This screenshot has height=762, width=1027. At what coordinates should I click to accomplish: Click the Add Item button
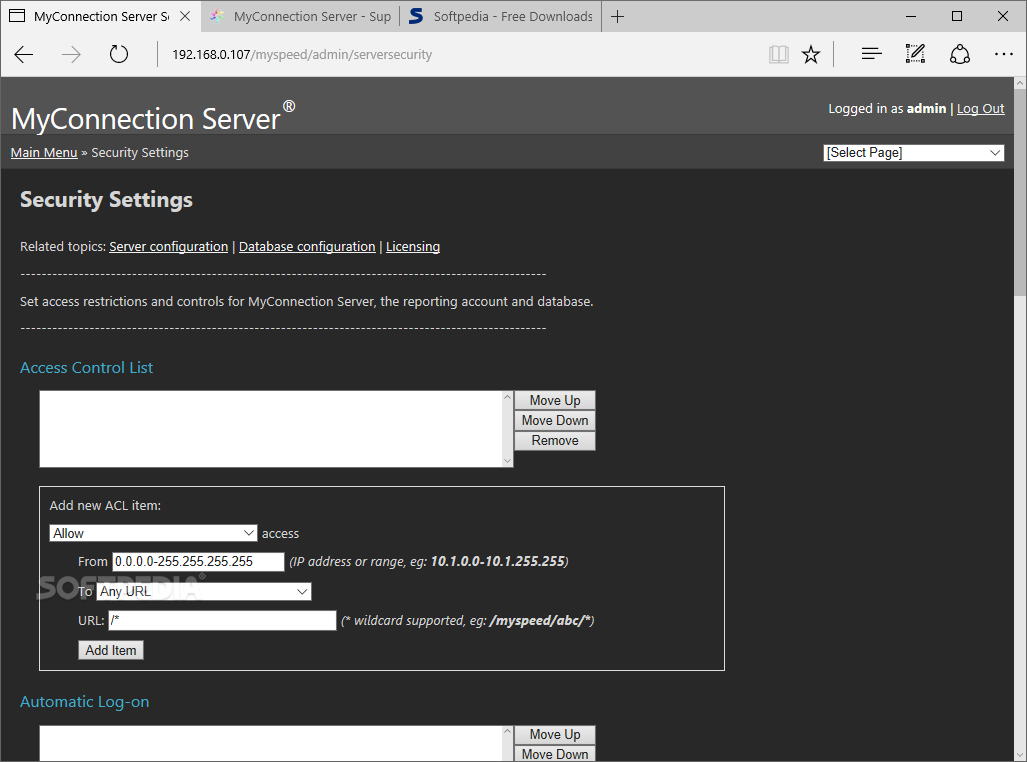click(111, 650)
